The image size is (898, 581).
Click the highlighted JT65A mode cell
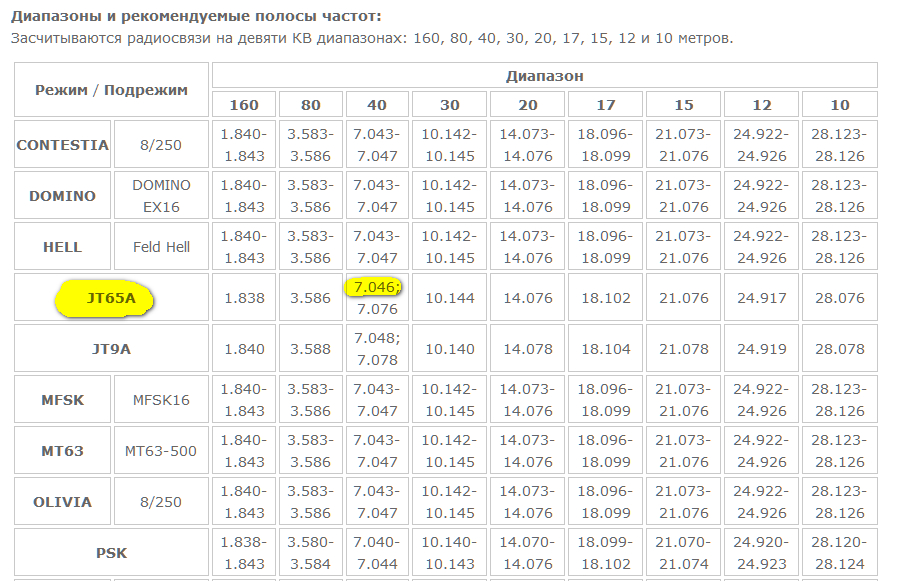coord(111,298)
